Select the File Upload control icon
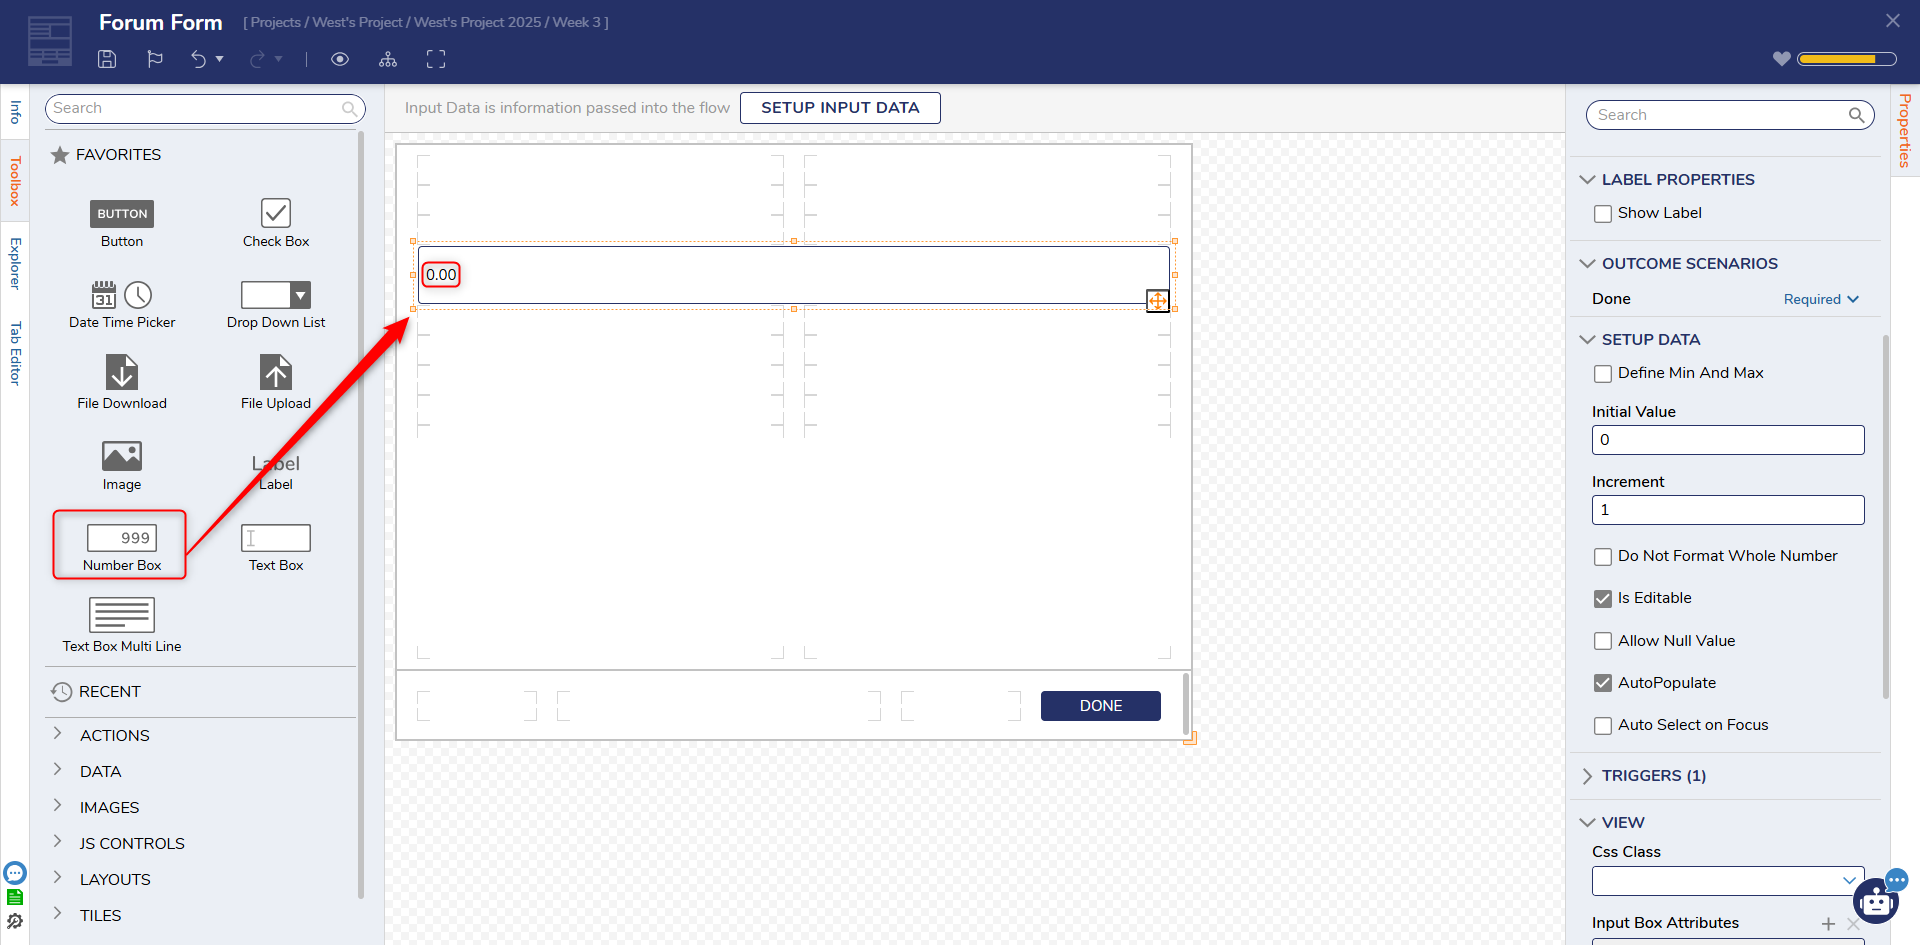 pos(276,373)
